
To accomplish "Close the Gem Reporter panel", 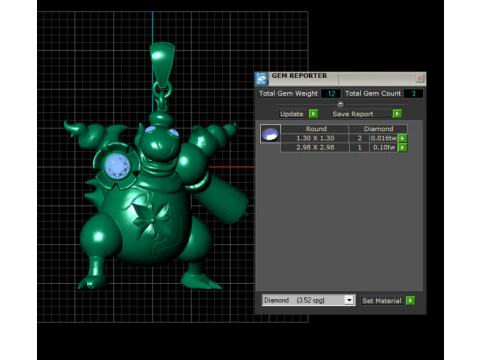I will [420, 78].
